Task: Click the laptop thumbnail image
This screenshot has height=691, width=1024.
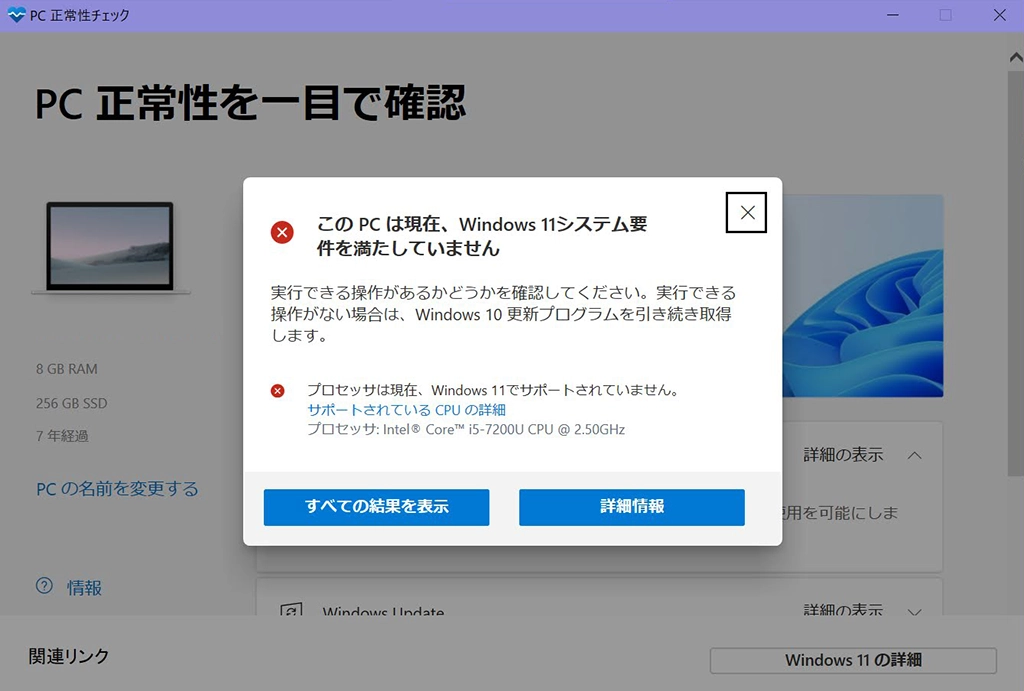Action: pos(110,247)
